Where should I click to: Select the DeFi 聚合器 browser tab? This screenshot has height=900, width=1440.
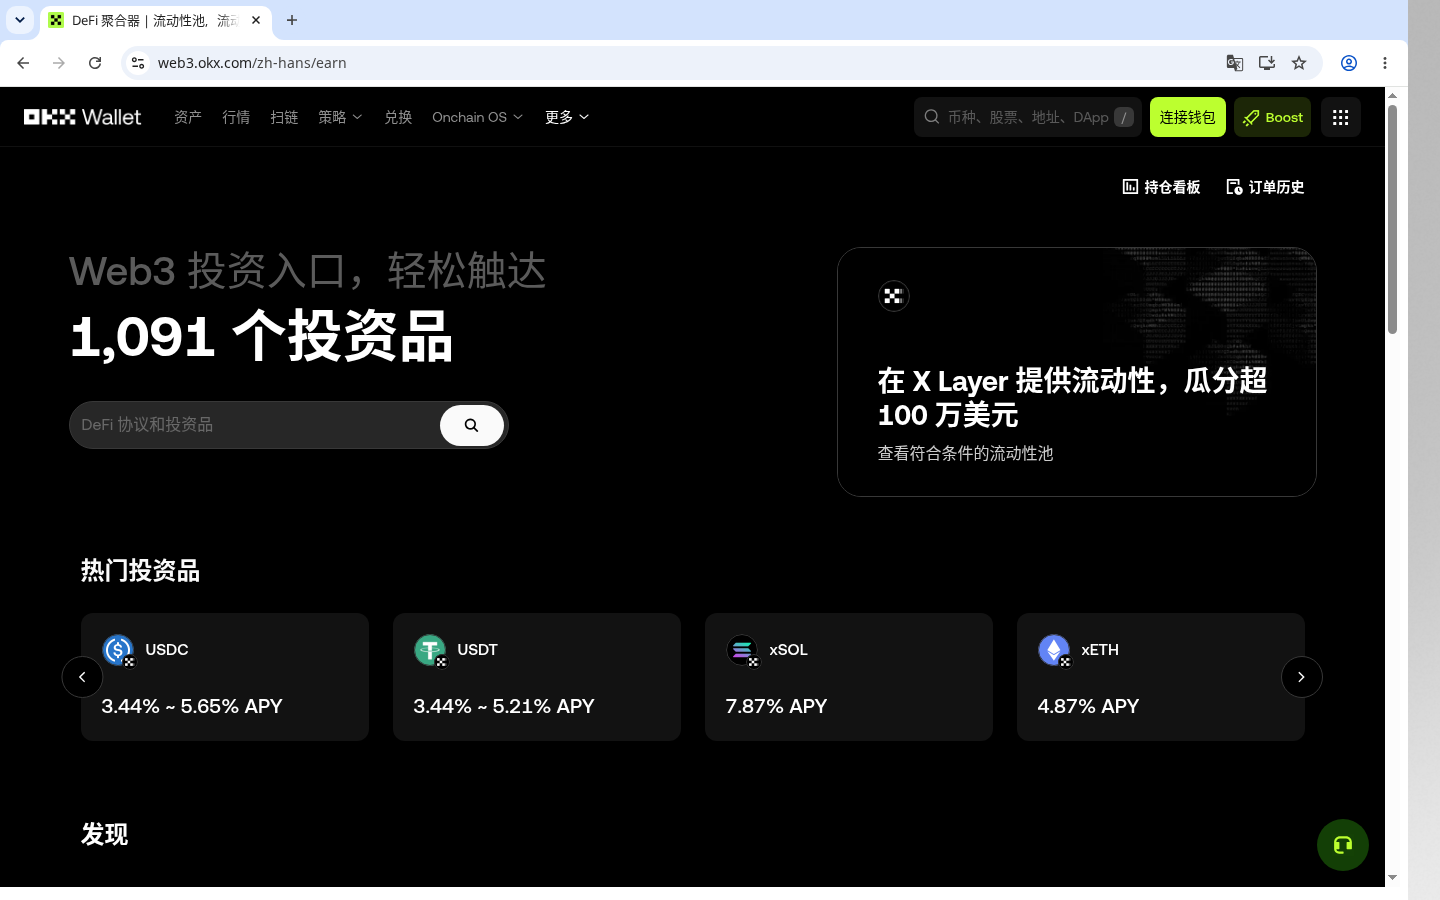pyautogui.click(x=155, y=20)
